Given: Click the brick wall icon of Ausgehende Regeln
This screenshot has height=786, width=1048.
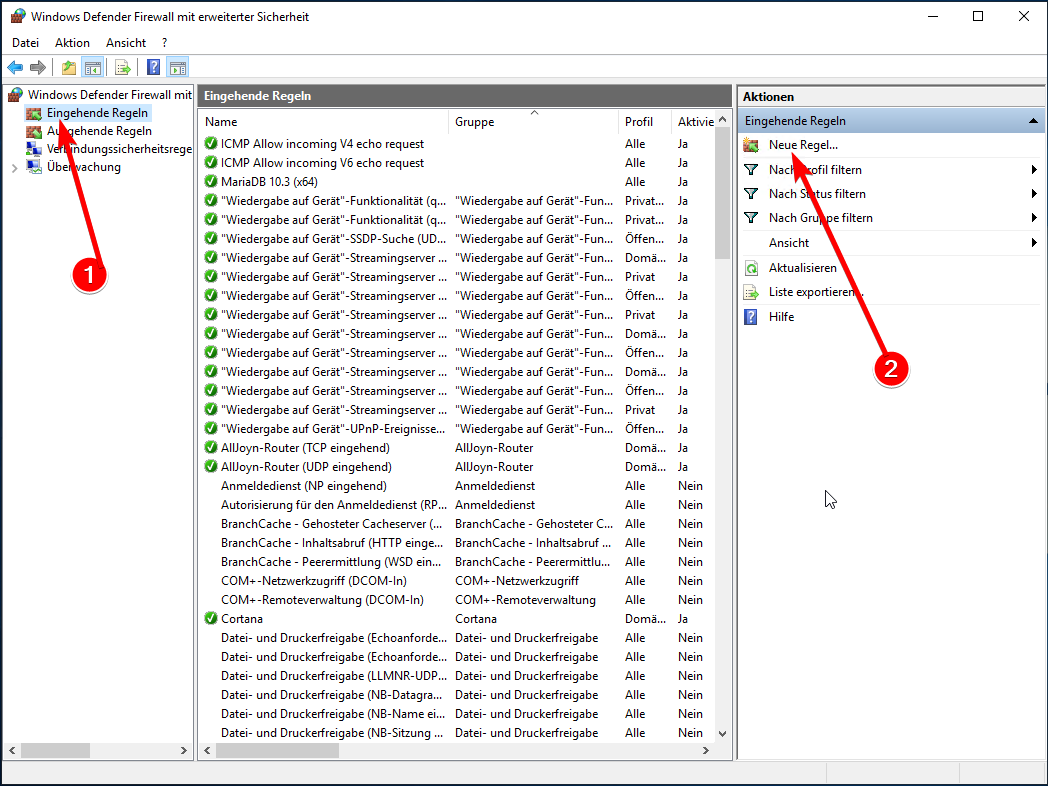Looking at the screenshot, I should coord(33,131).
